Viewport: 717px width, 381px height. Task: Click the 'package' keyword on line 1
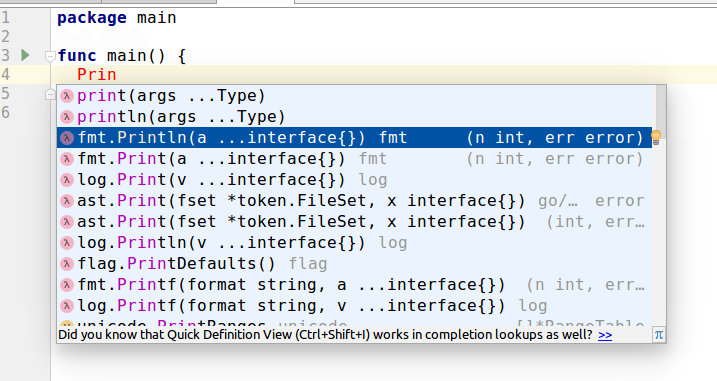click(x=91, y=18)
